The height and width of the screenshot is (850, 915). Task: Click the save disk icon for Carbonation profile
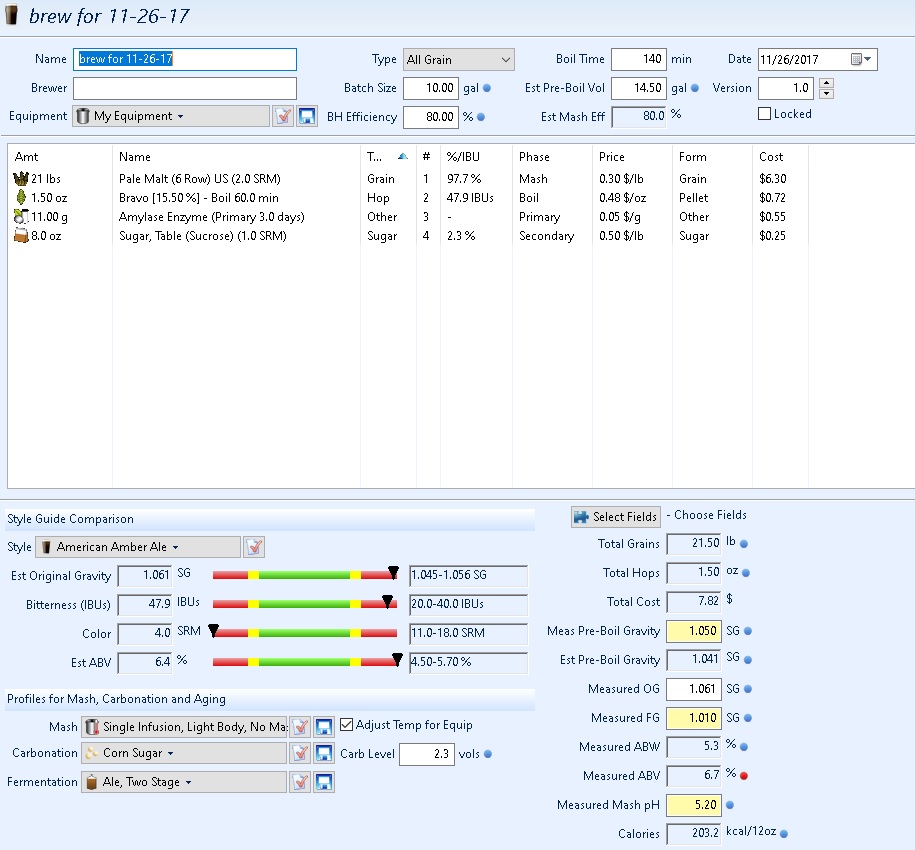pos(324,753)
